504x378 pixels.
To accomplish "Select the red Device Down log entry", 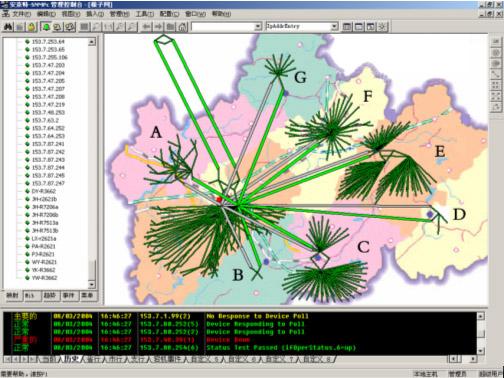I will [x=239, y=340].
